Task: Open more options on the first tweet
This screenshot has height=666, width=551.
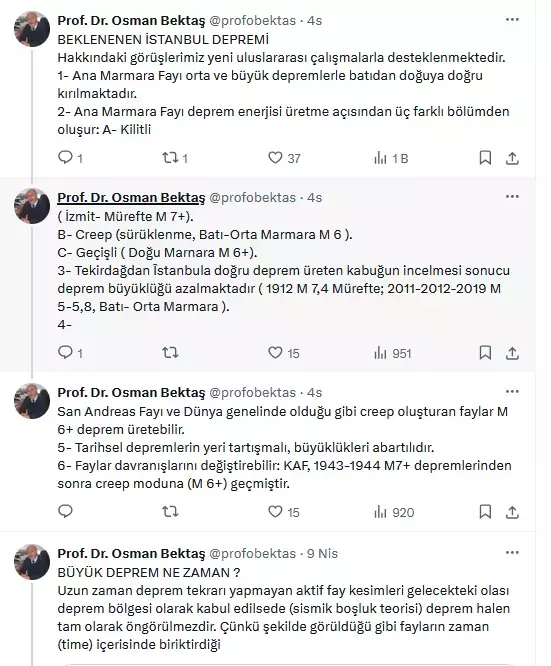Action: coord(512,20)
